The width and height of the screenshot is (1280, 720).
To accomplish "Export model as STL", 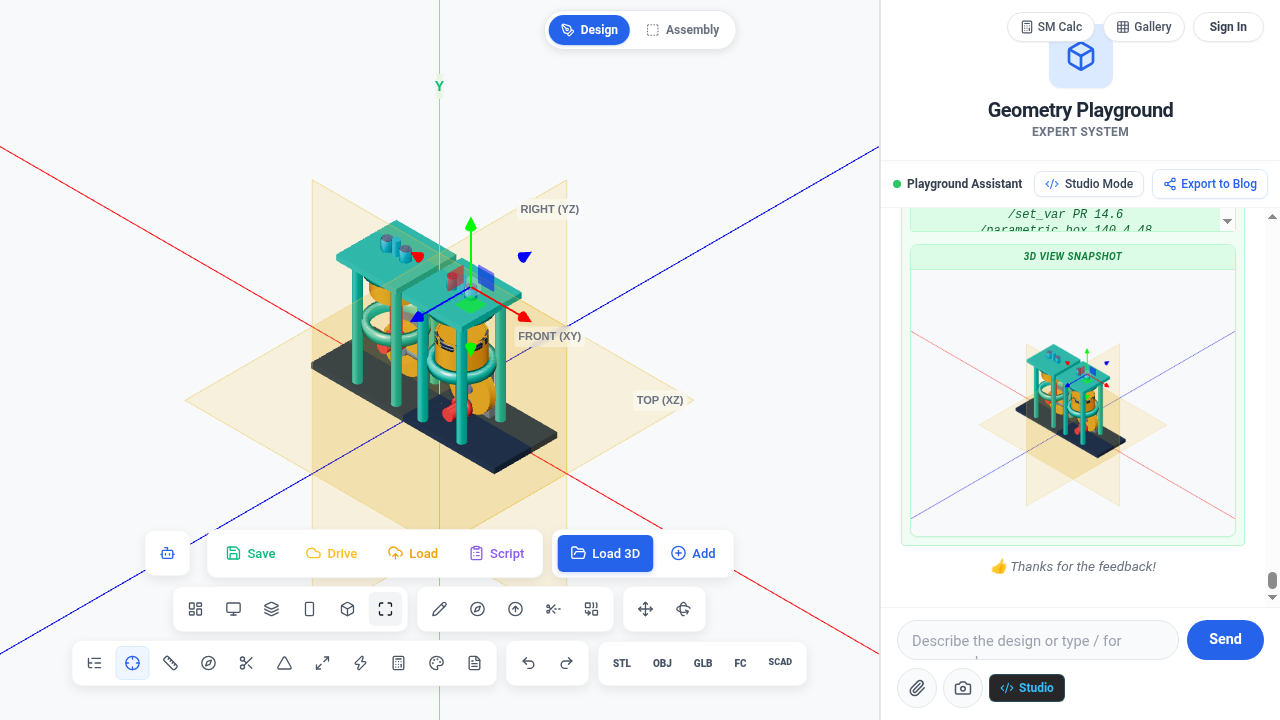I will click(622, 663).
